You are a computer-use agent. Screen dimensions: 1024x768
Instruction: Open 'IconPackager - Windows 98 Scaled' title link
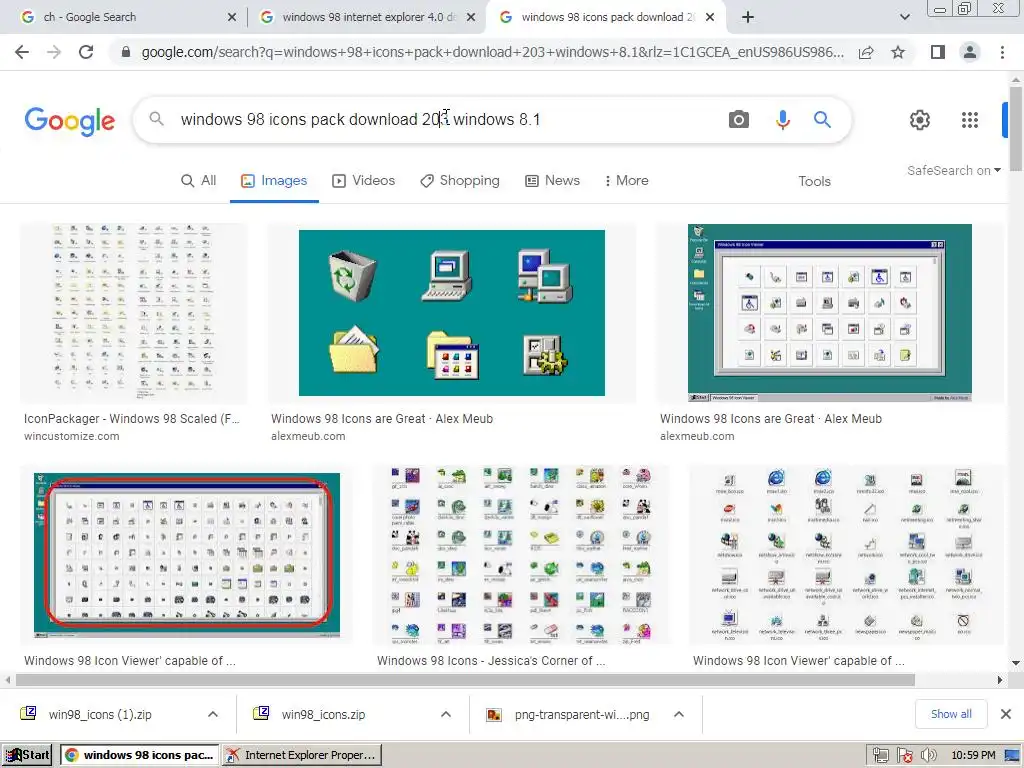click(x=132, y=419)
